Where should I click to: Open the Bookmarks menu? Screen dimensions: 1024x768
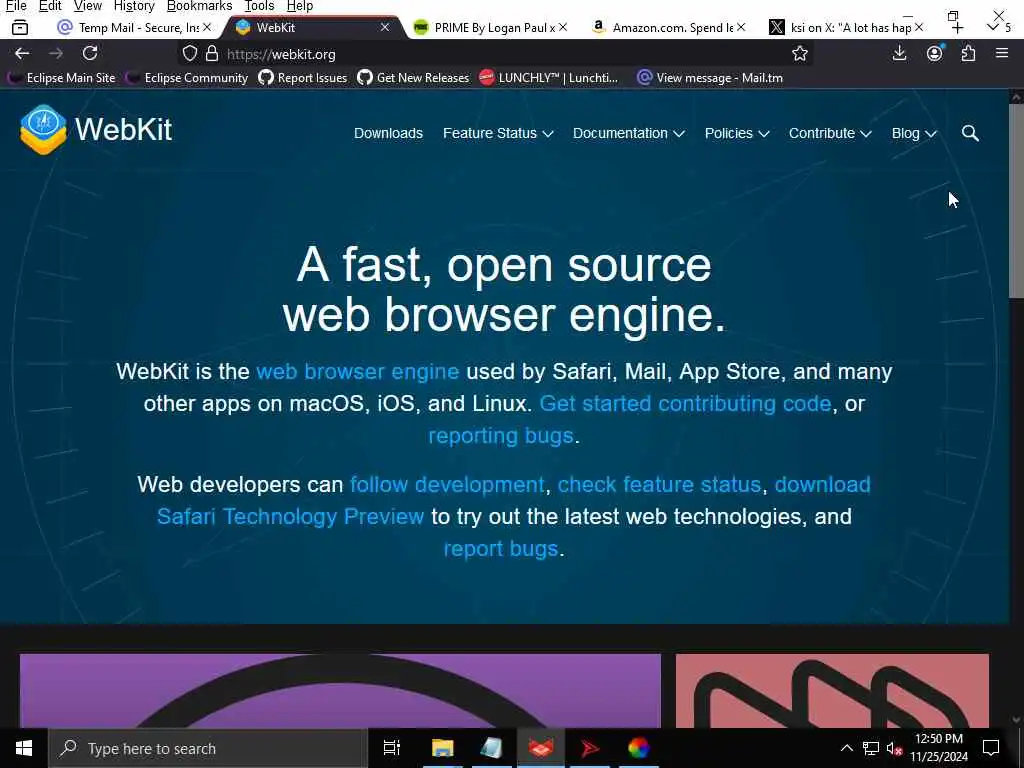[x=199, y=6]
